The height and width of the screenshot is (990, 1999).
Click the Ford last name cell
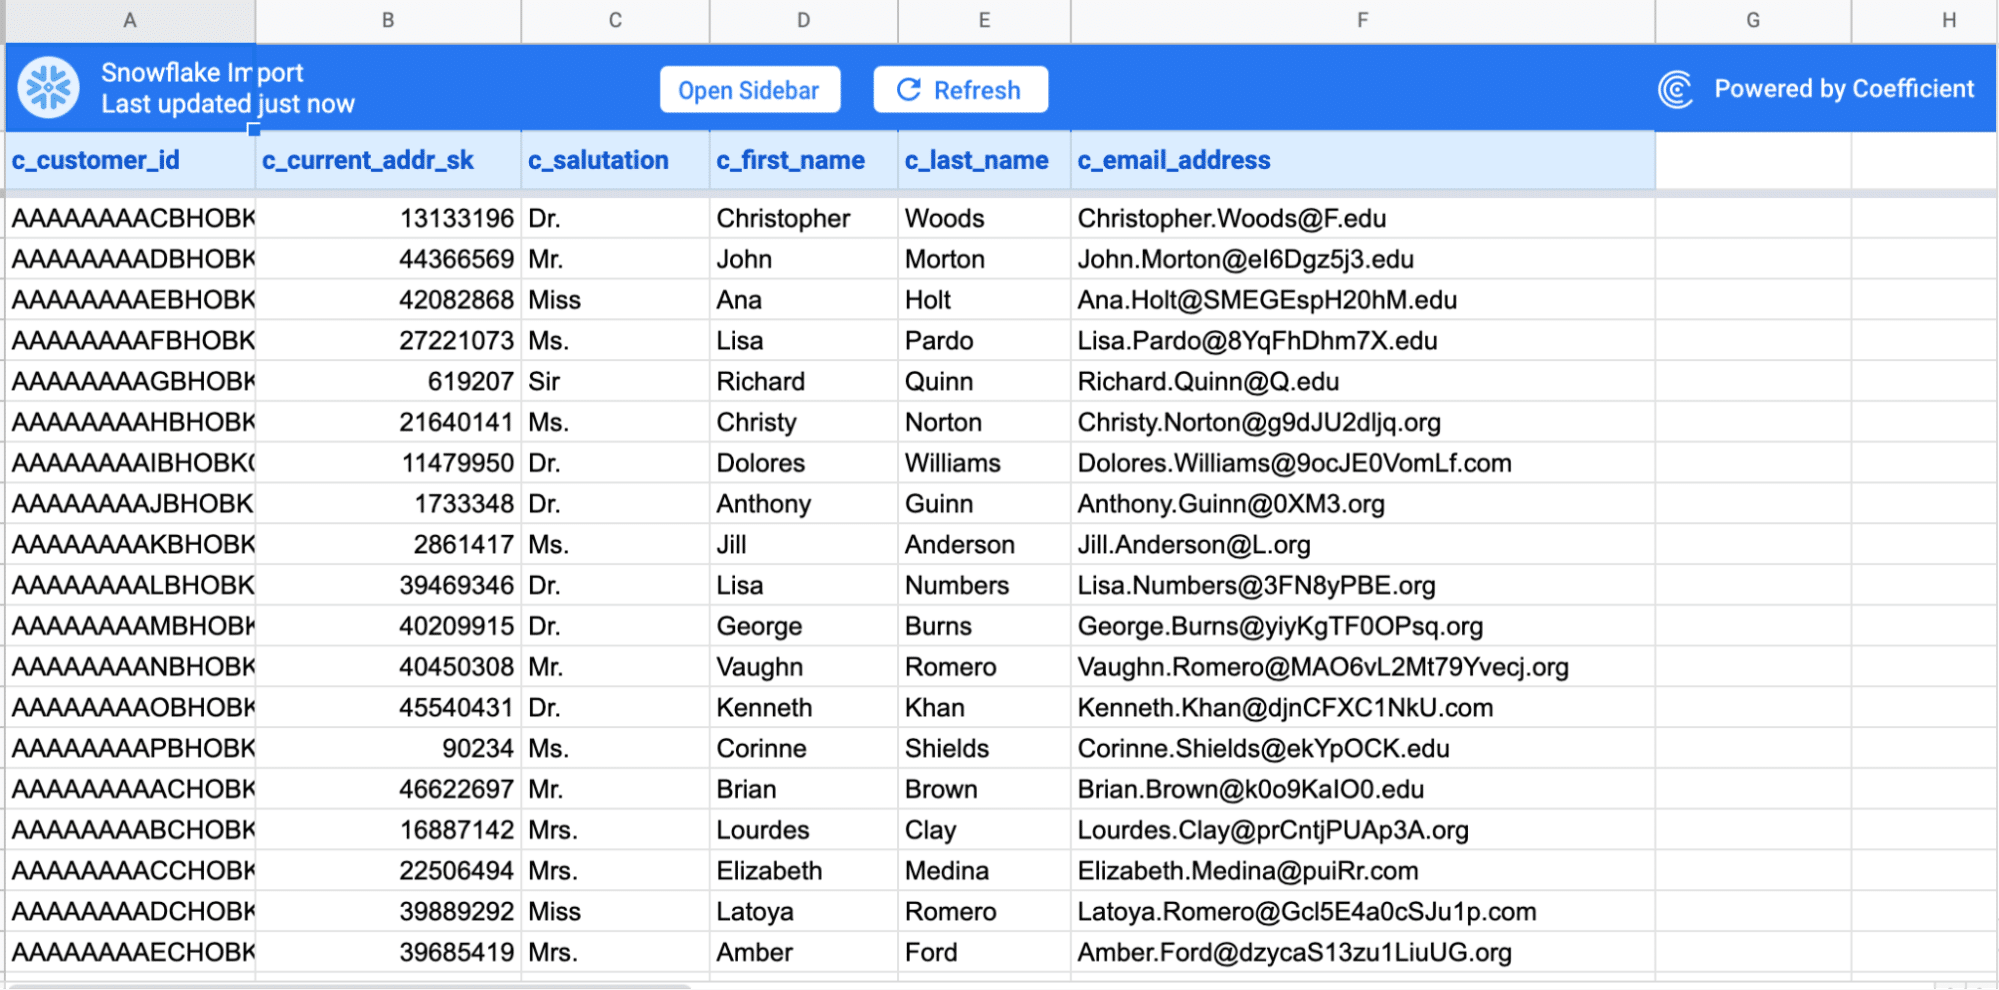click(x=984, y=953)
